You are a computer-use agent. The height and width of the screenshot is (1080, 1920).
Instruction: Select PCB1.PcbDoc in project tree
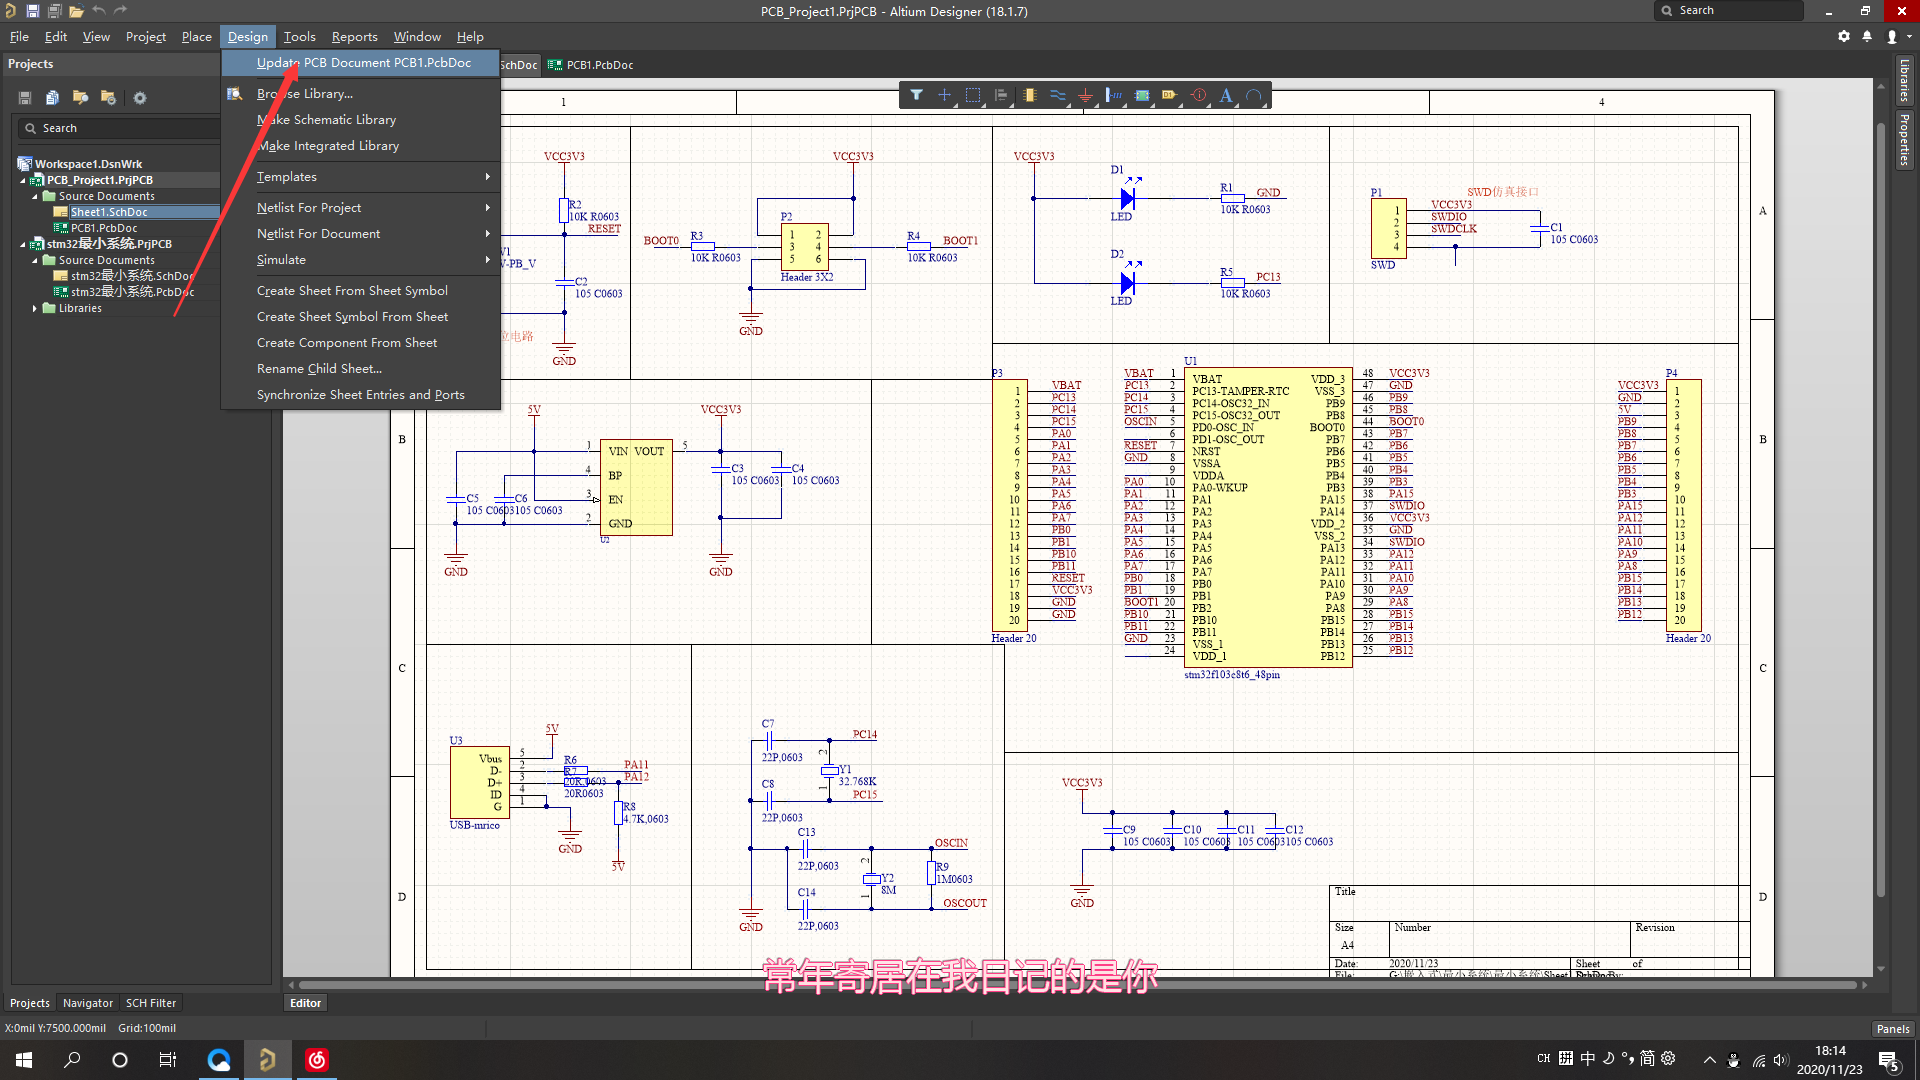(x=104, y=229)
